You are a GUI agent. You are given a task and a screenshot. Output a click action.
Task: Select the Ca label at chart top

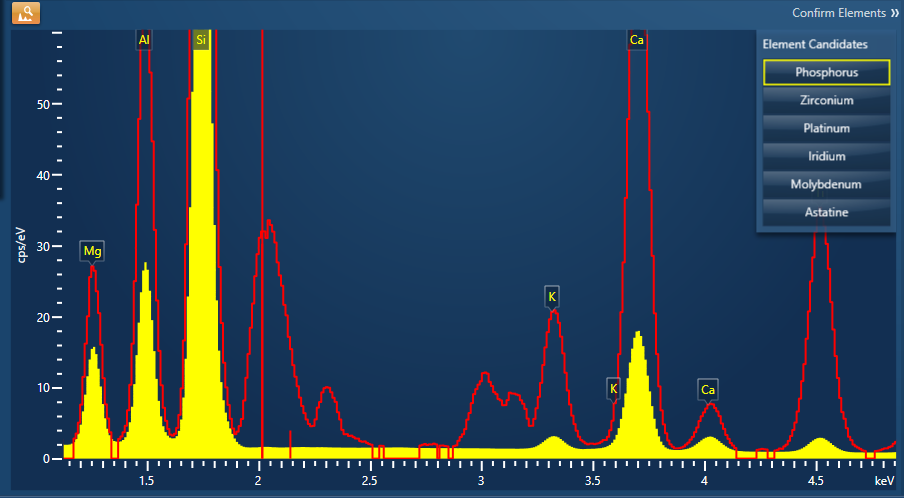(x=636, y=40)
